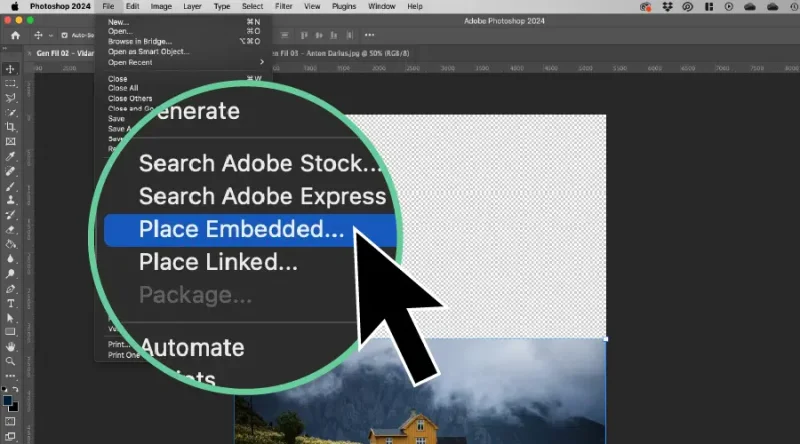Screen dimensions: 800x444
Task: Click the background color swatch
Action: coord(15,407)
